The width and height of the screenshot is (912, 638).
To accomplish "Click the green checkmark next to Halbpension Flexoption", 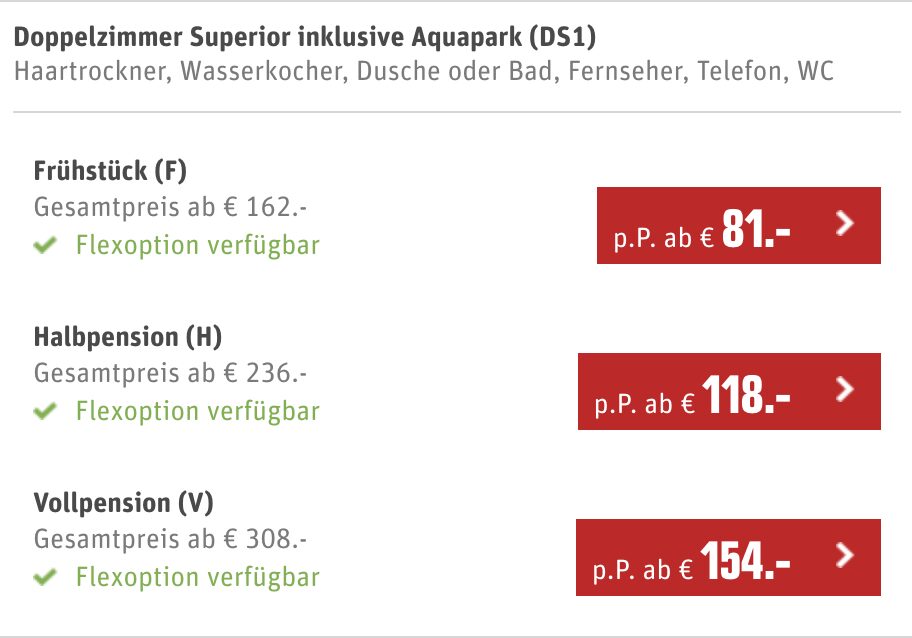I will tap(44, 410).
